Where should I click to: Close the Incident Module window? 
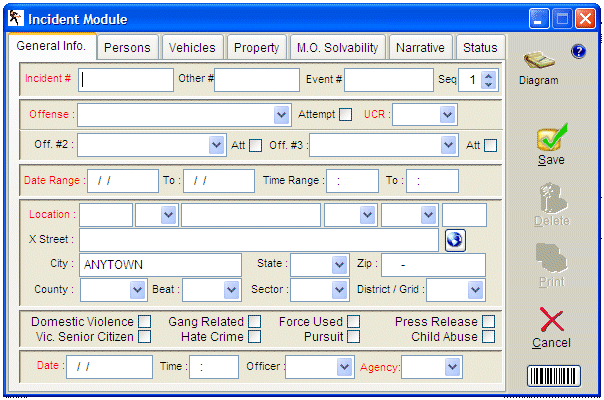pos(586,18)
